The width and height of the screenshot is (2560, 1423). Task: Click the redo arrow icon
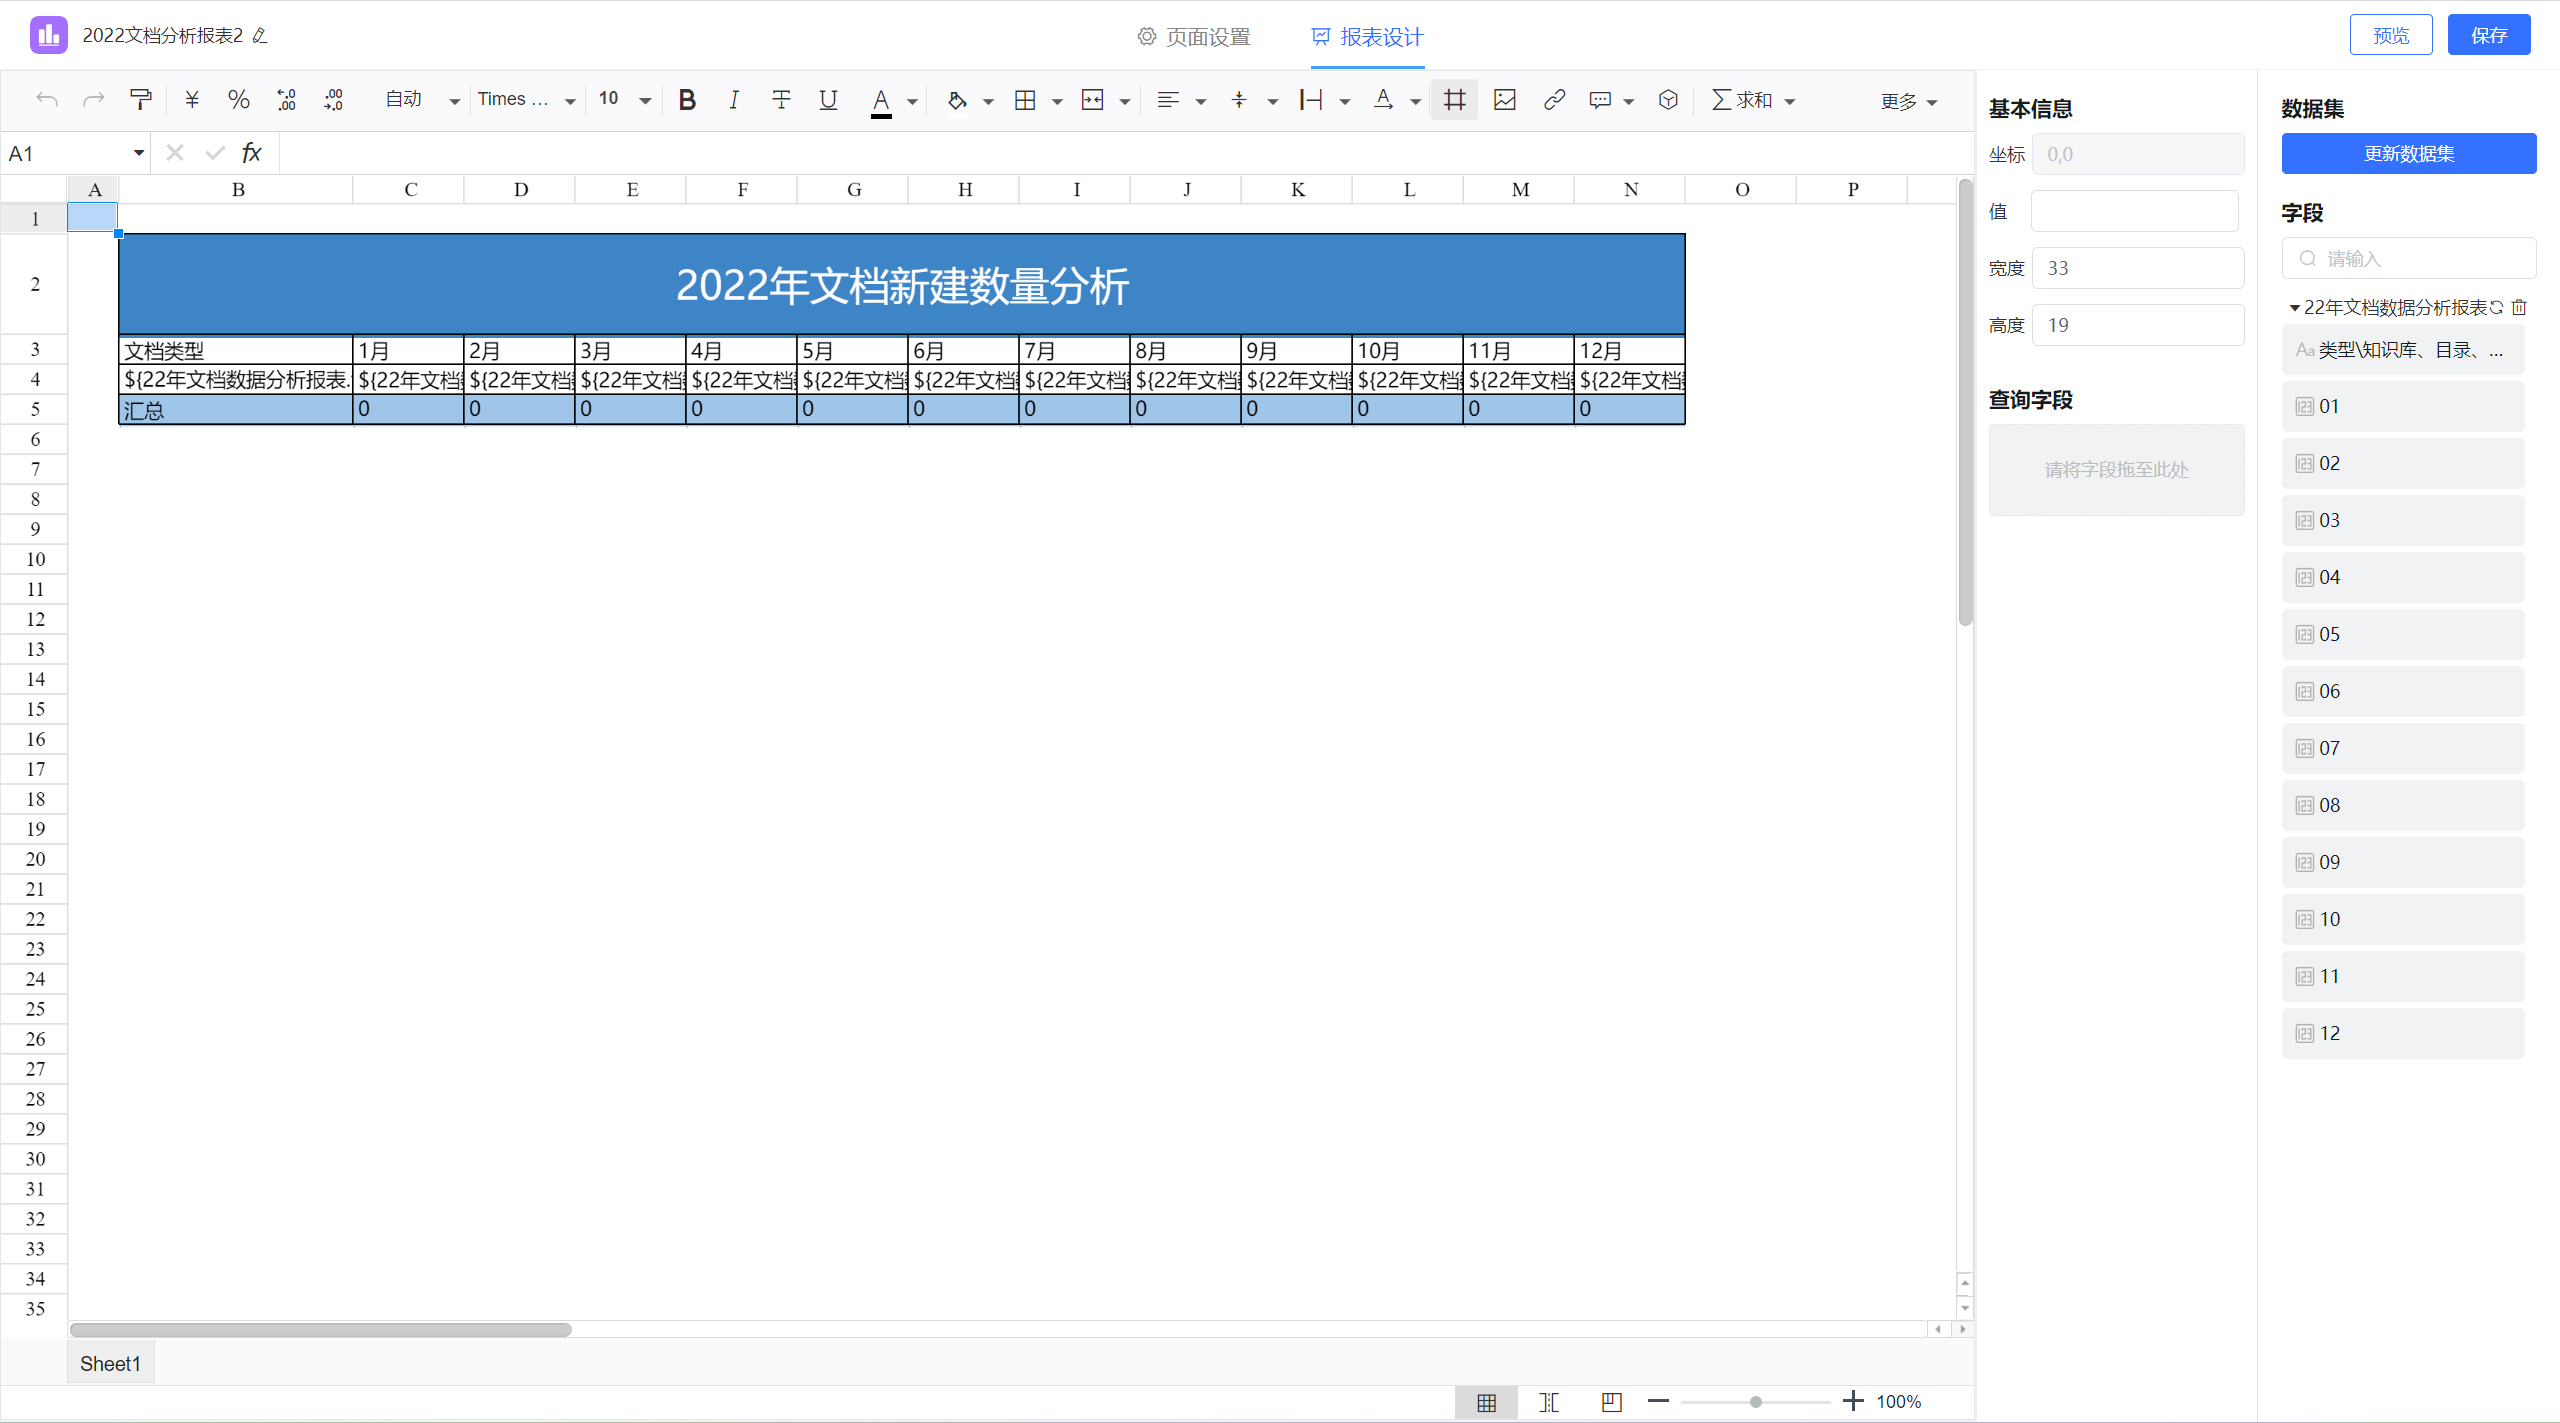click(x=94, y=99)
